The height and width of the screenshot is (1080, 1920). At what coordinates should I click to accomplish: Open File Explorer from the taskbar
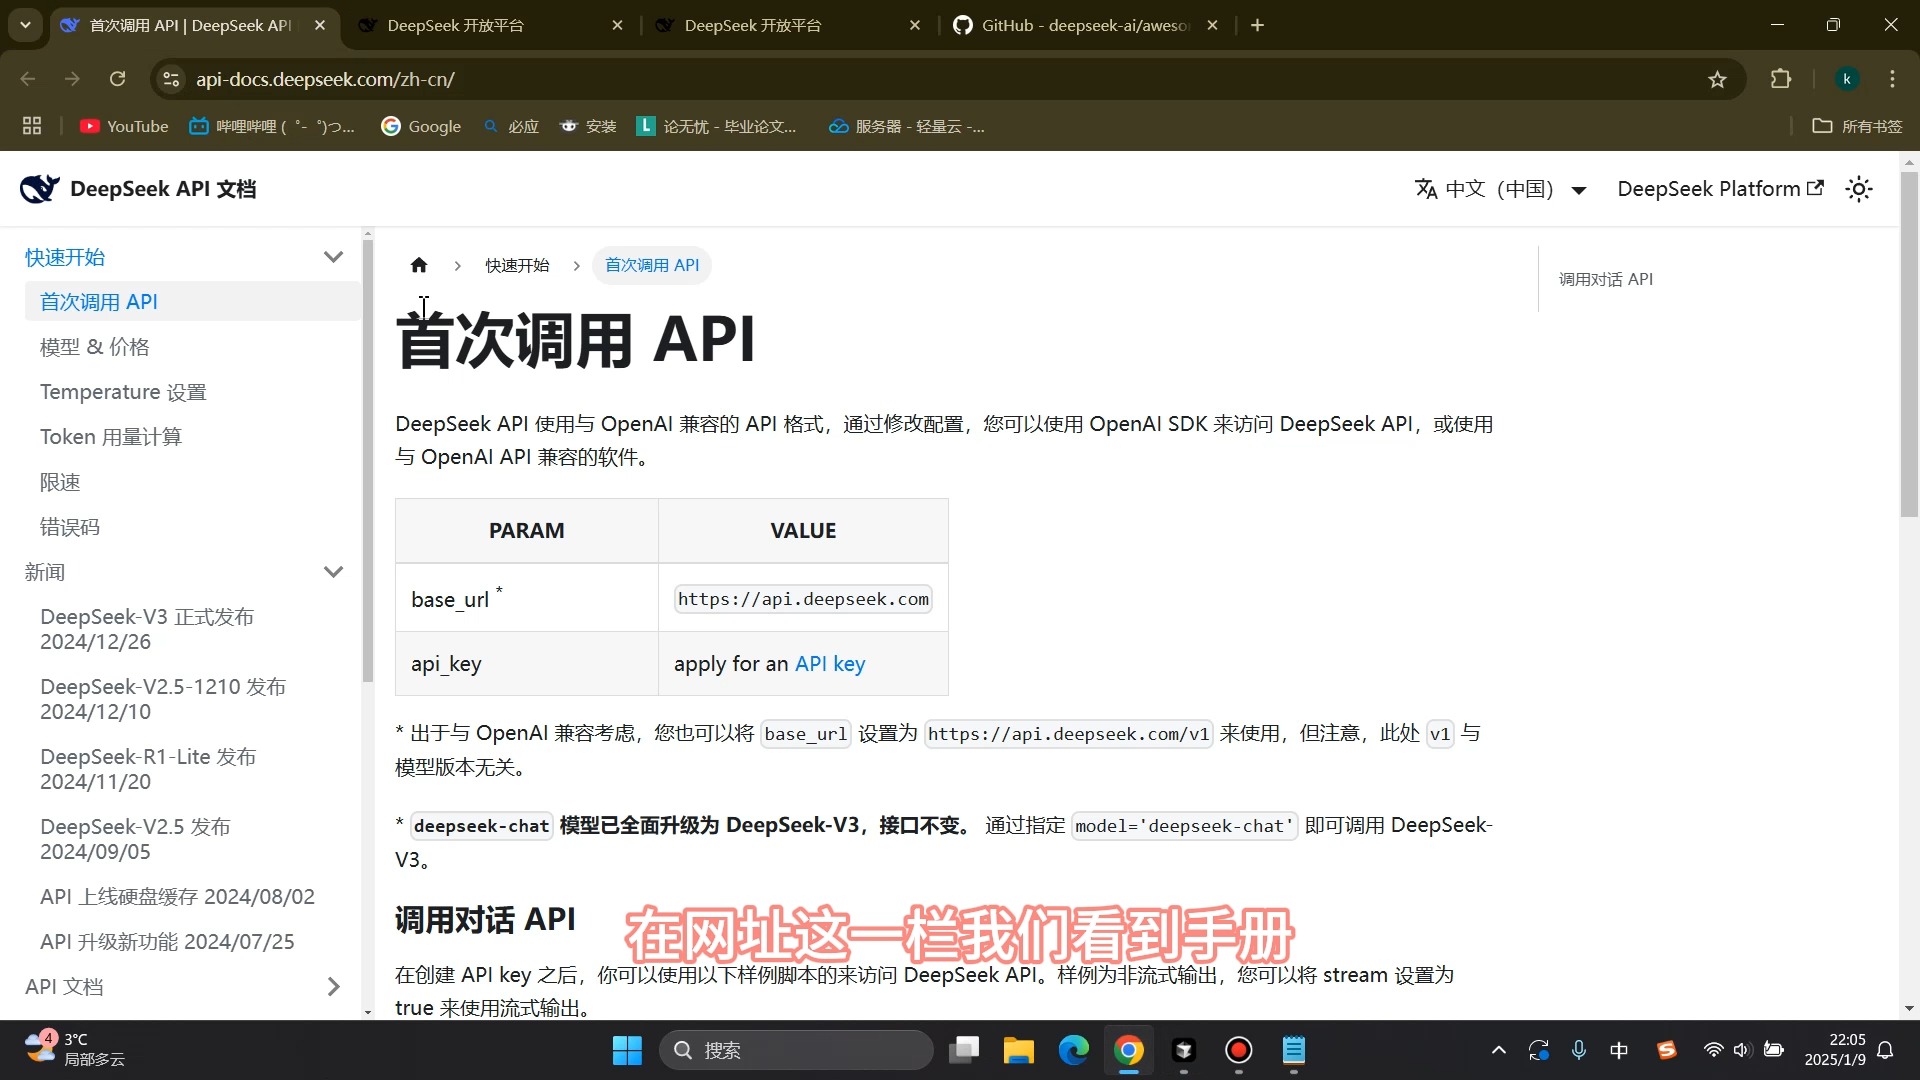pyautogui.click(x=1018, y=1050)
